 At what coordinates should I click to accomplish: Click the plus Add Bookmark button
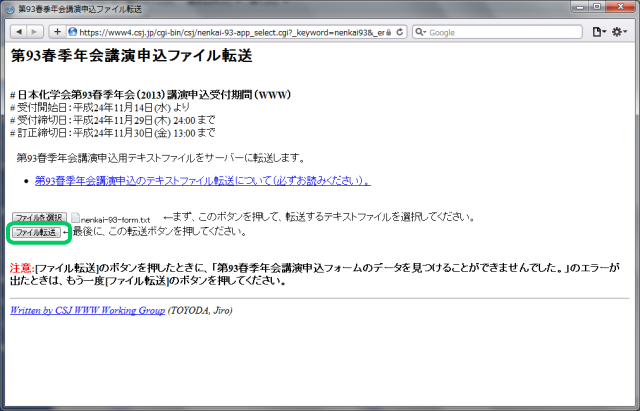pos(57,32)
